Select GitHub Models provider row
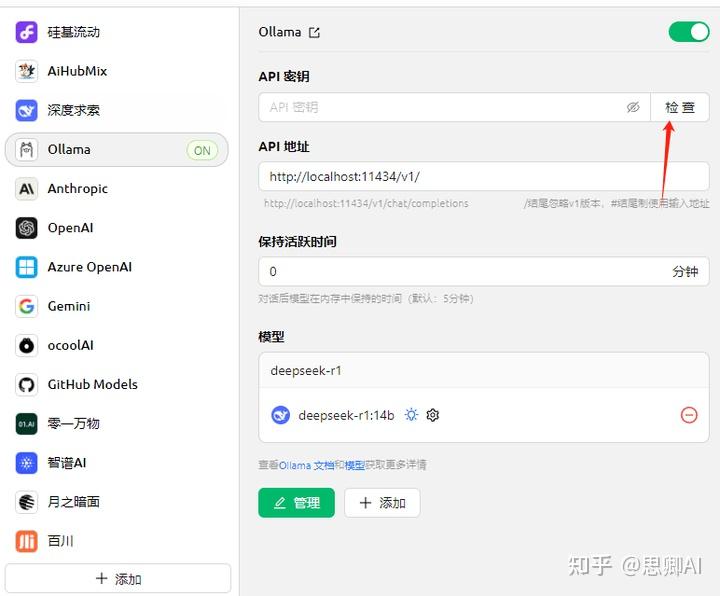This screenshot has height=596, width=720. point(117,384)
